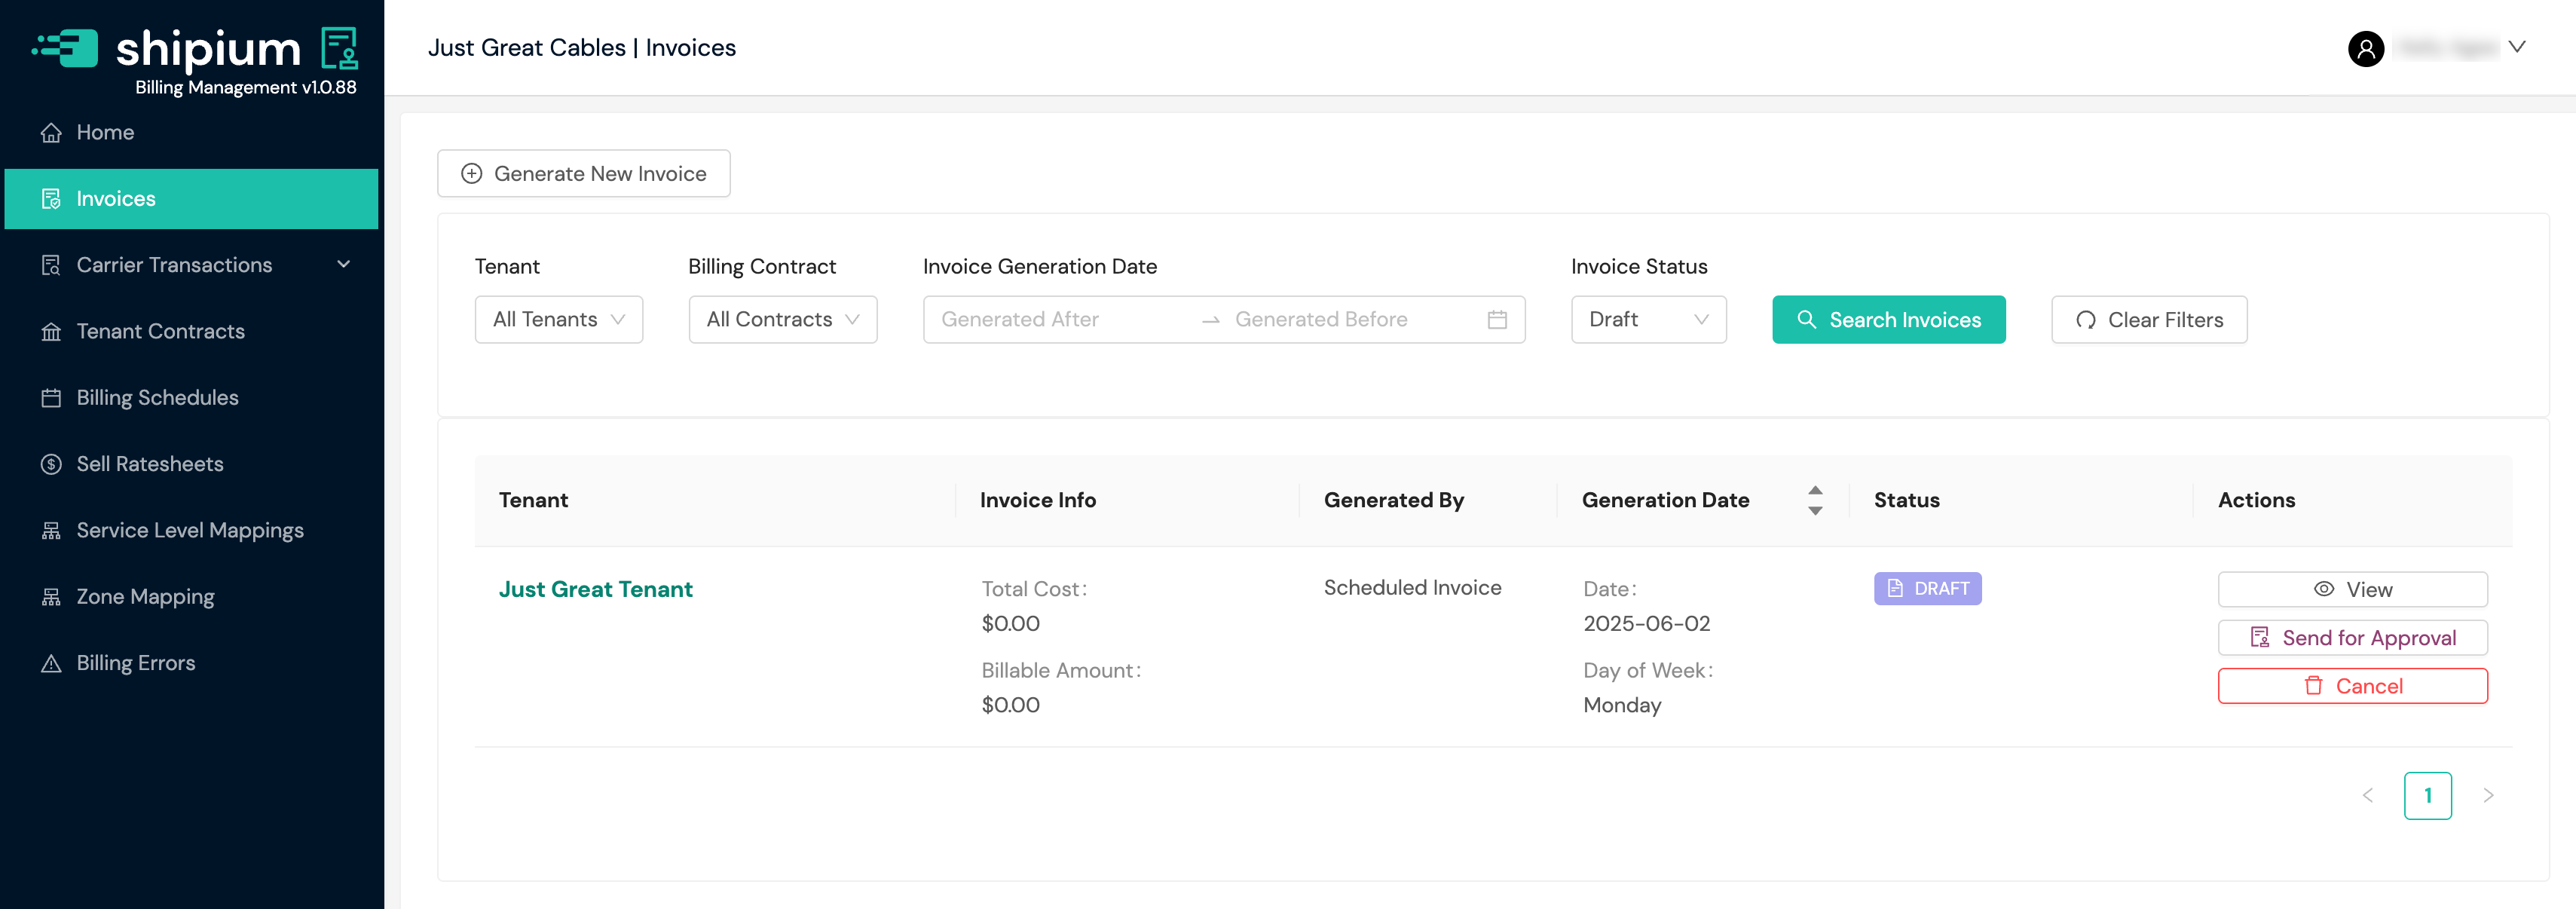
Task: Open the user account menu chevron
Action: (2517, 47)
